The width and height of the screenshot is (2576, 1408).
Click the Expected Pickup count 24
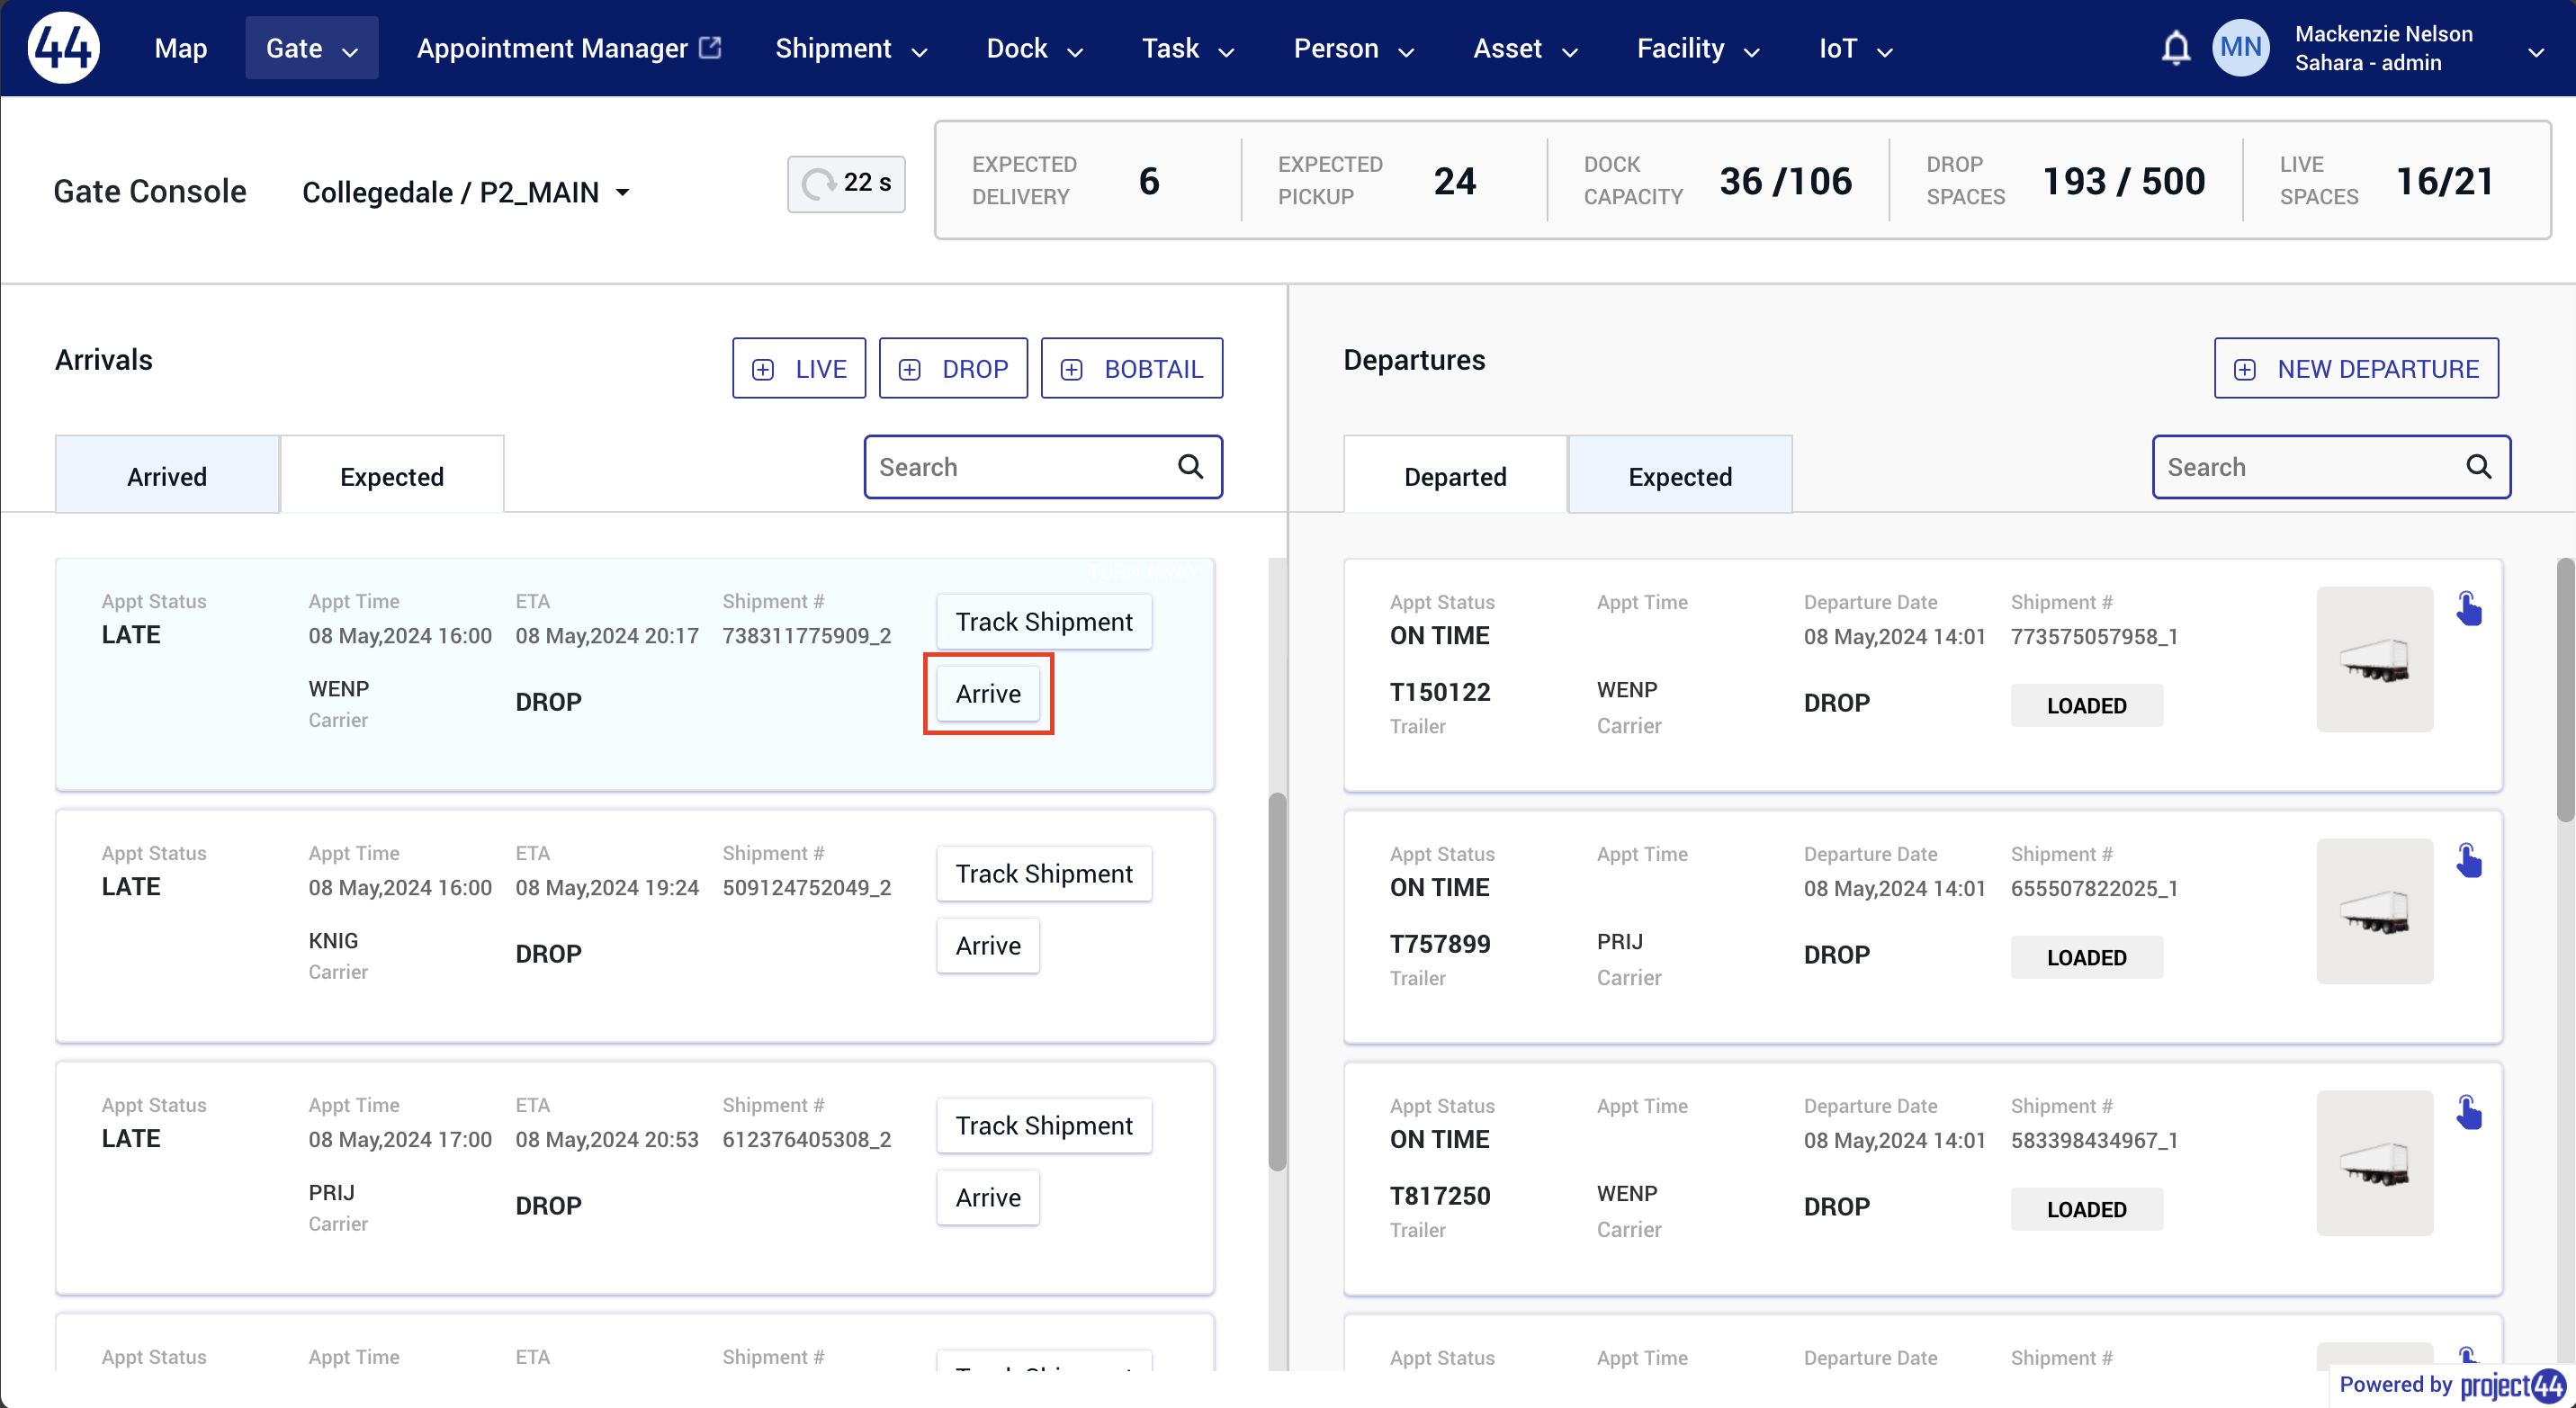click(1454, 181)
